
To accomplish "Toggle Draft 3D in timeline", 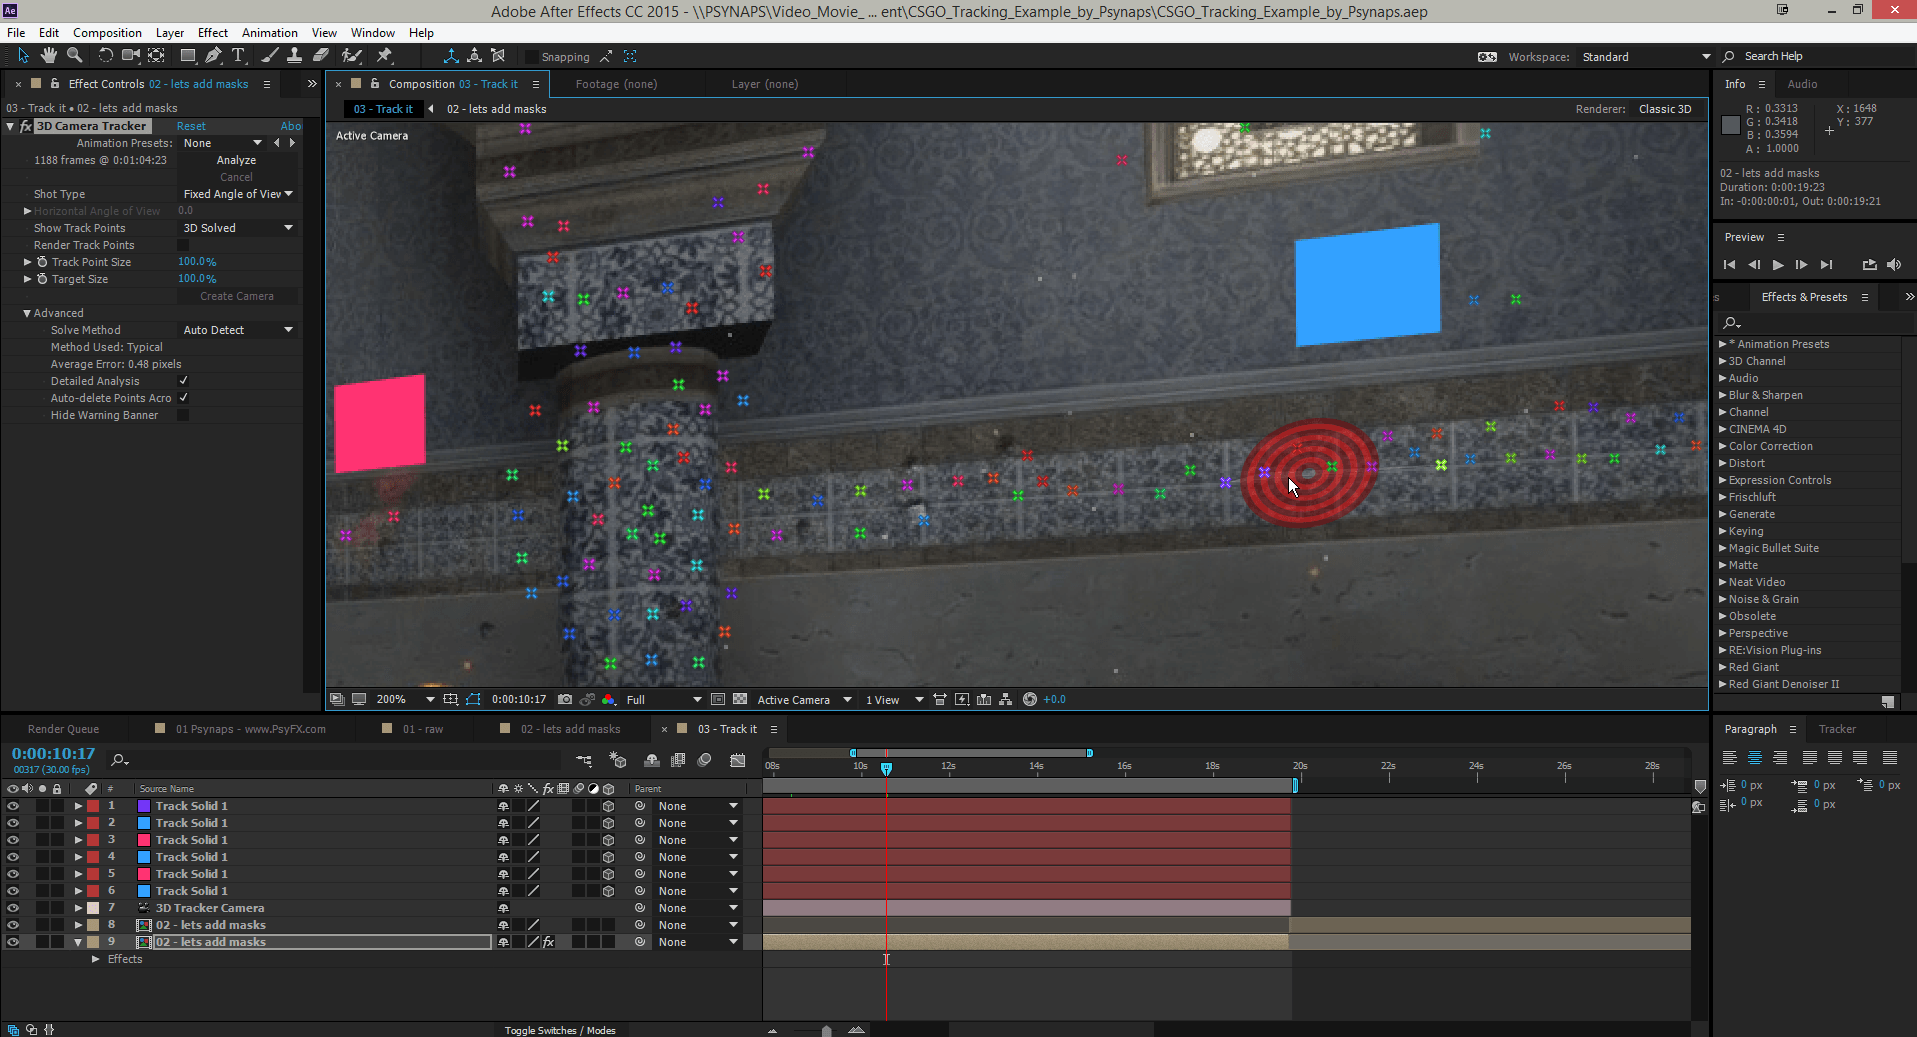I will [x=617, y=760].
